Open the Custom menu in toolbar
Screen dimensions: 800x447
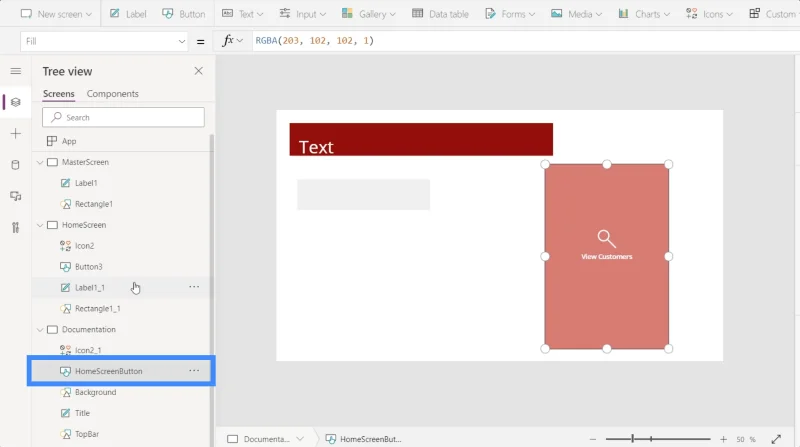(x=772, y=14)
